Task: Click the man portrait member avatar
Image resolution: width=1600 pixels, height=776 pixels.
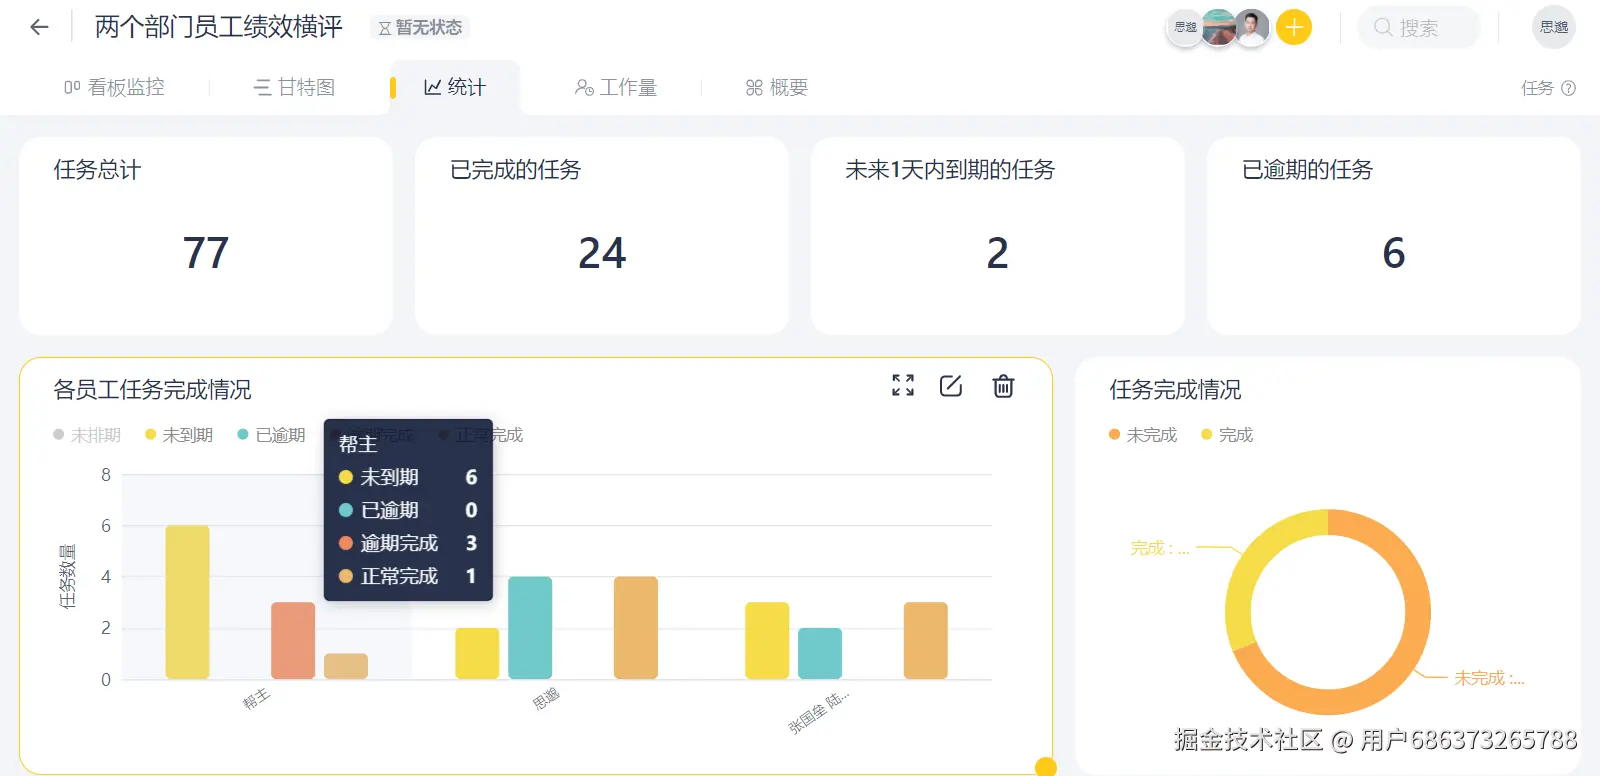Action: (1252, 28)
